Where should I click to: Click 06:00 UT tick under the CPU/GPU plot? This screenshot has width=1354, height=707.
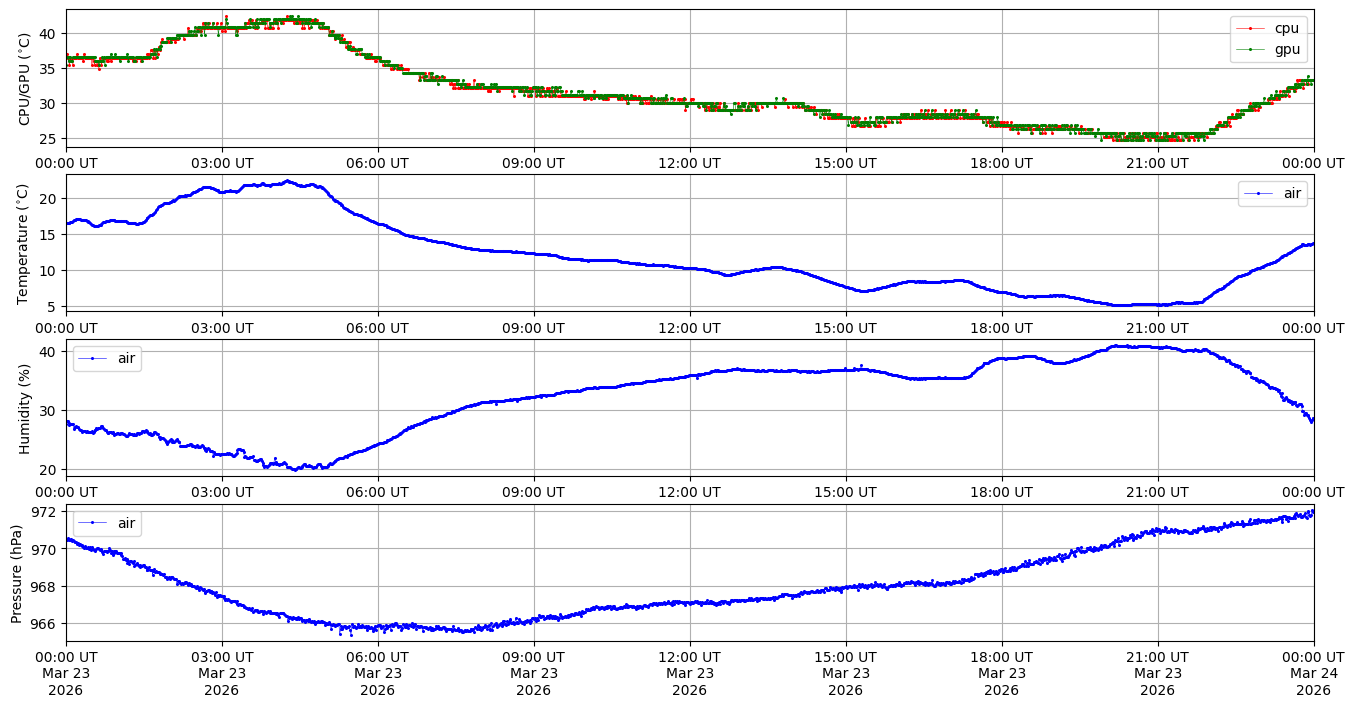pos(377,162)
